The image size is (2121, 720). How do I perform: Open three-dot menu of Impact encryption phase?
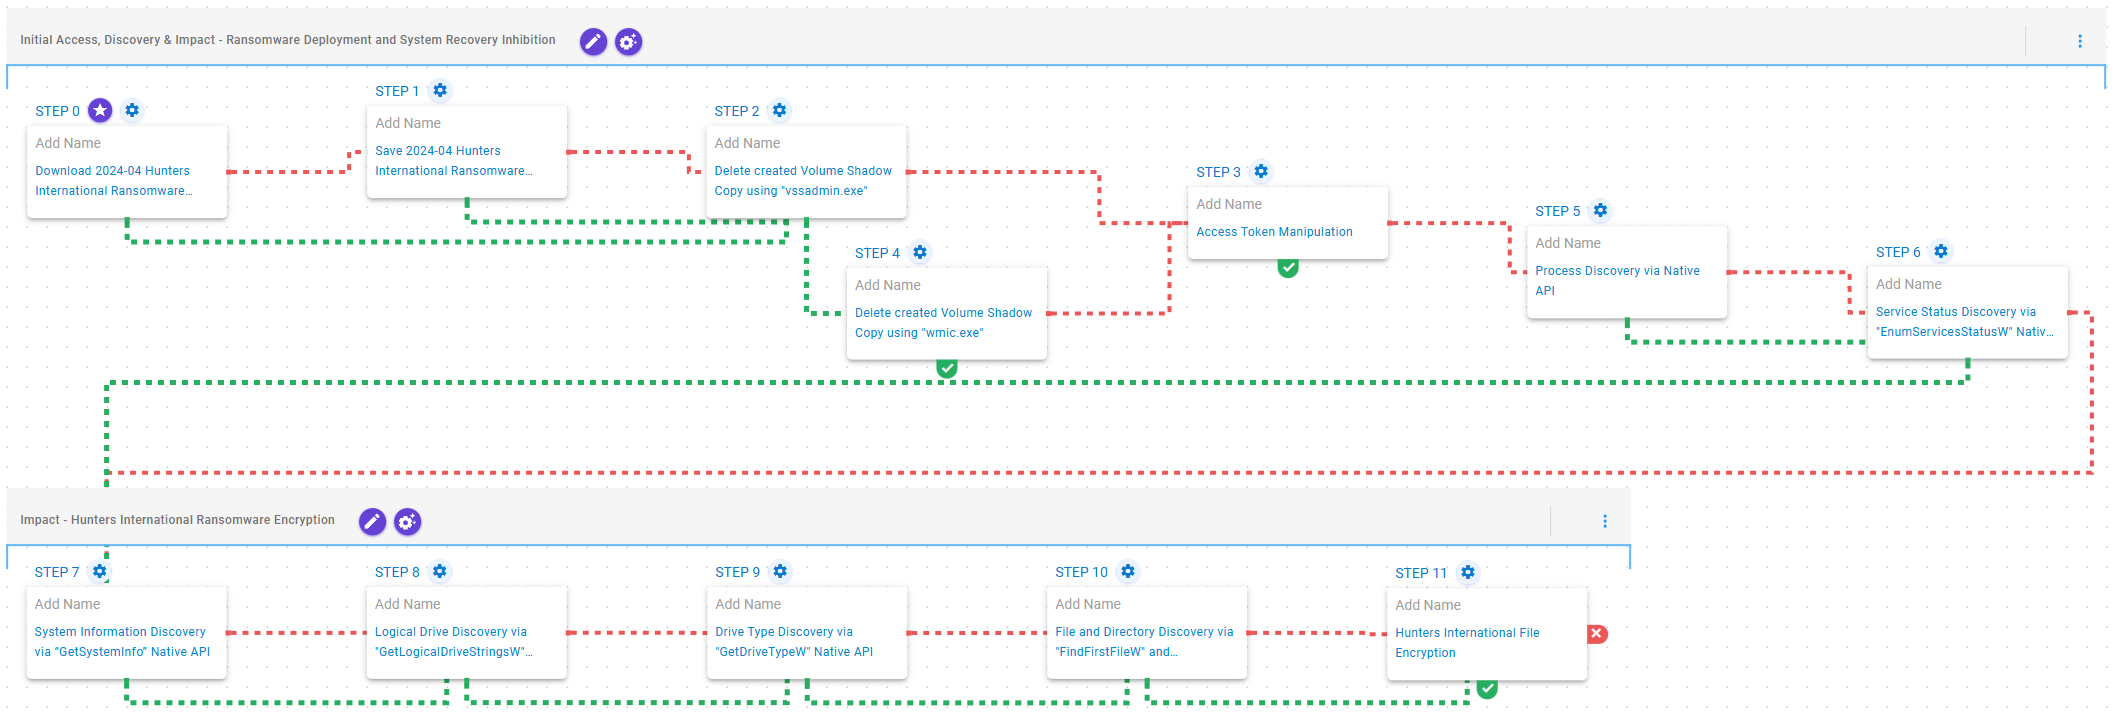pos(1605,521)
